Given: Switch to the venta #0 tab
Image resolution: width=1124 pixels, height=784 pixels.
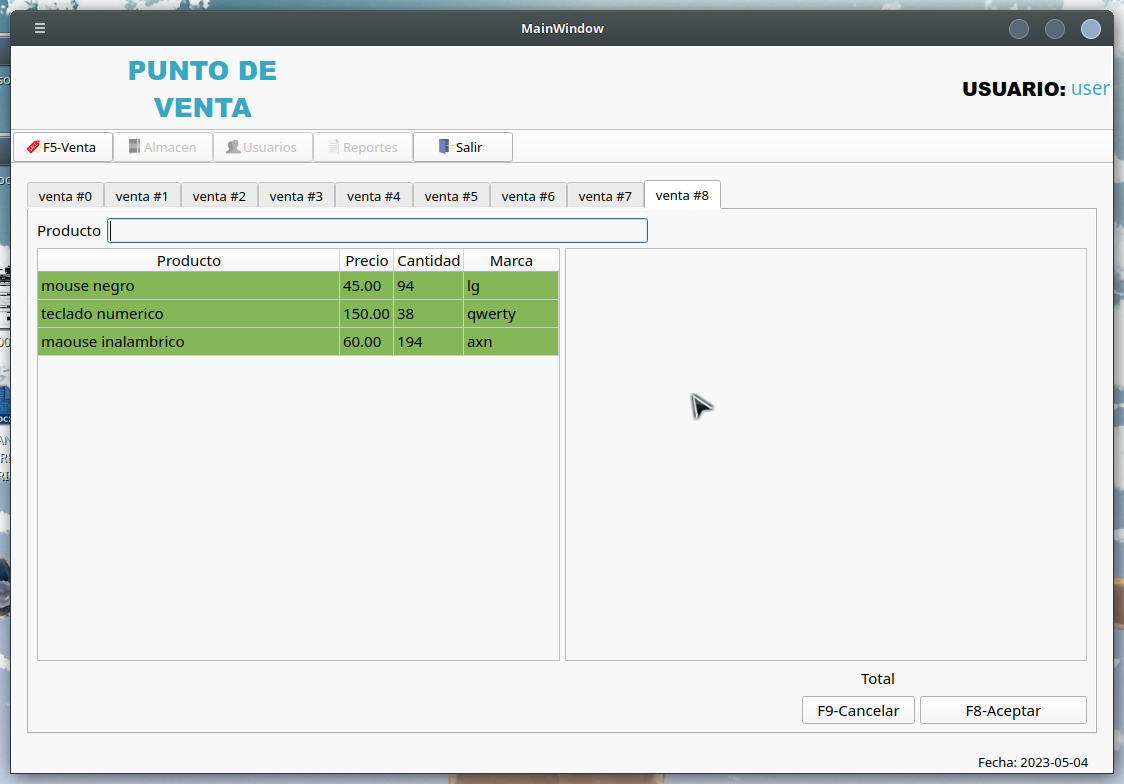Looking at the screenshot, I should [x=65, y=196].
